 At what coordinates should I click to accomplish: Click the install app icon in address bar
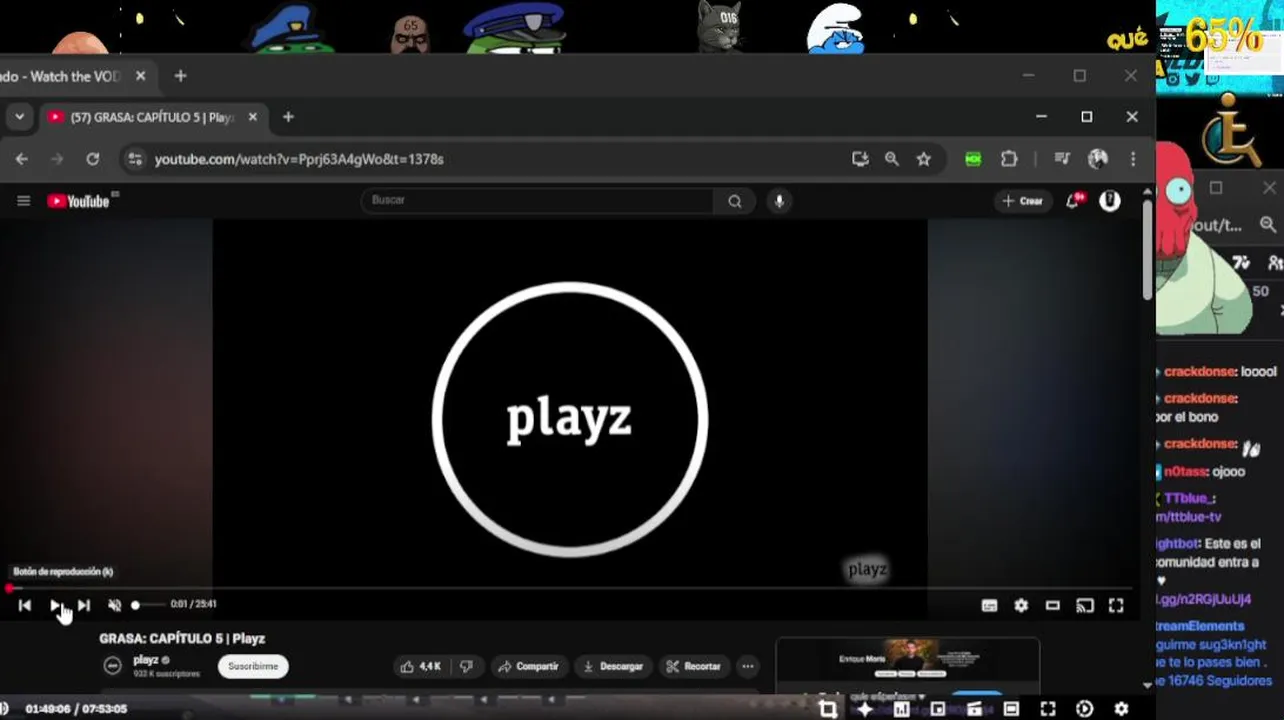(x=860, y=159)
